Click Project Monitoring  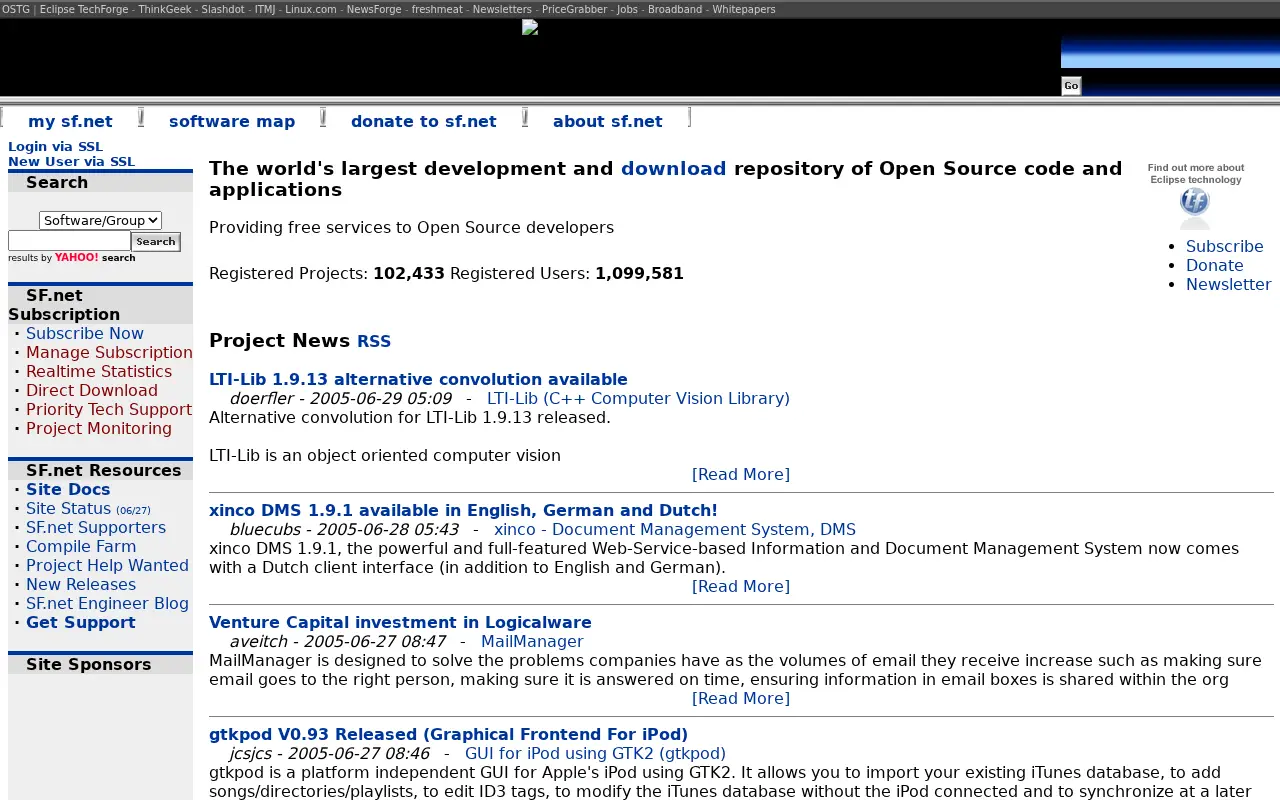pyautogui.click(x=99, y=428)
